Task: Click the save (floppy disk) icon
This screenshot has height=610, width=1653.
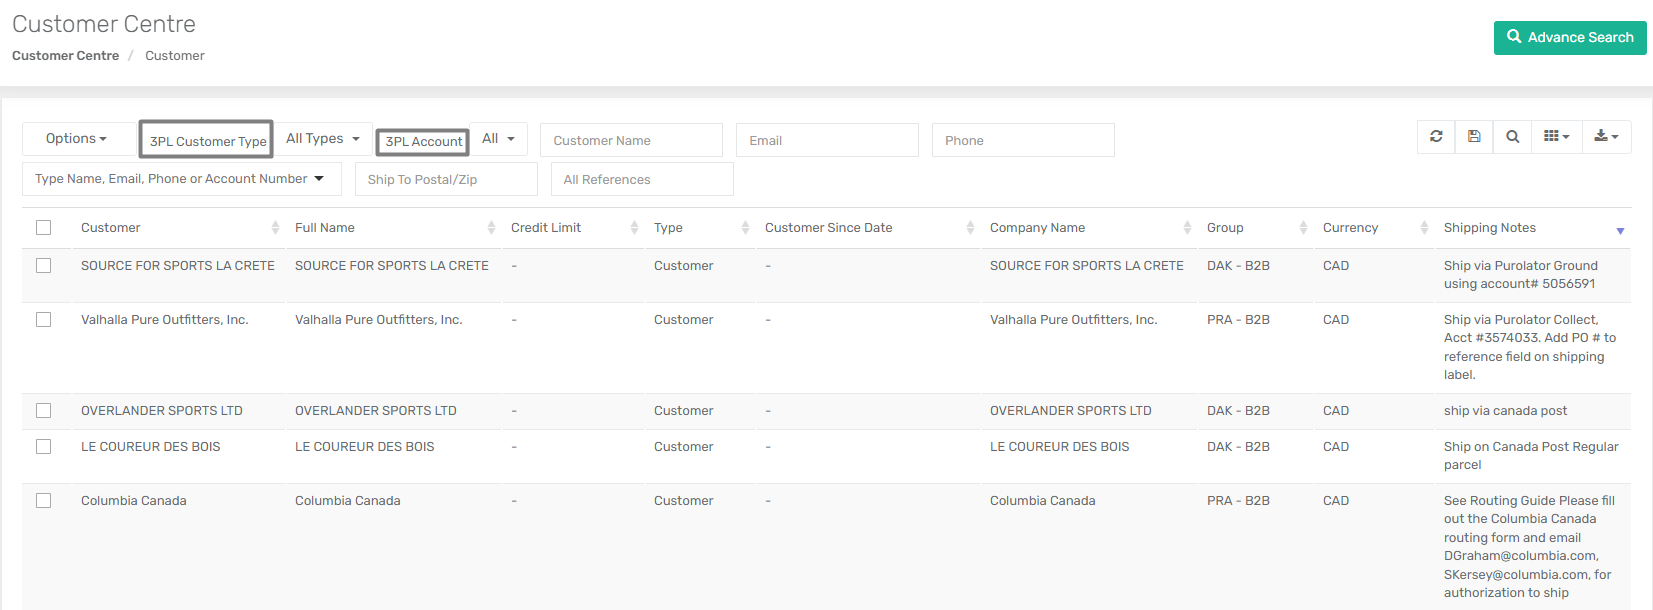Action: (x=1474, y=137)
